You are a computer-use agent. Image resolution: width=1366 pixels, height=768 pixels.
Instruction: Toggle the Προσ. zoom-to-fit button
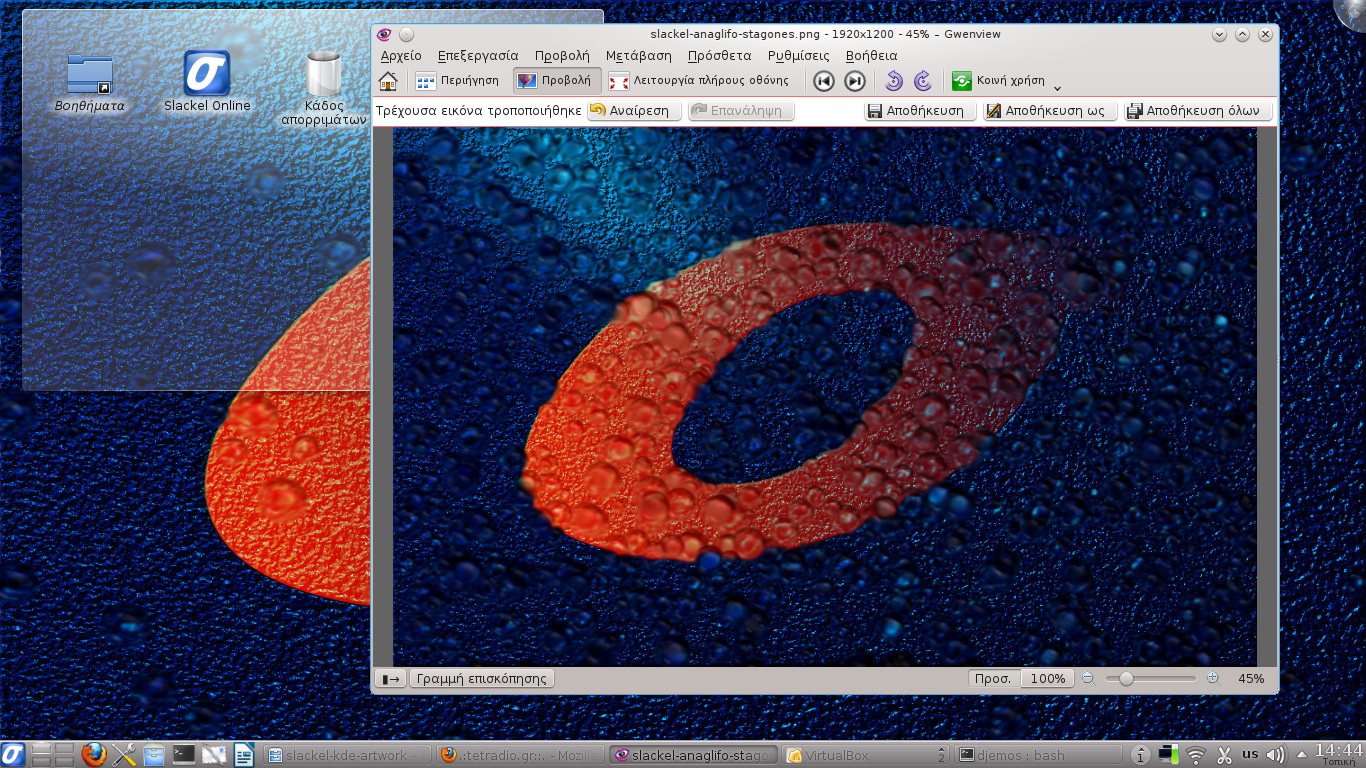pos(994,678)
